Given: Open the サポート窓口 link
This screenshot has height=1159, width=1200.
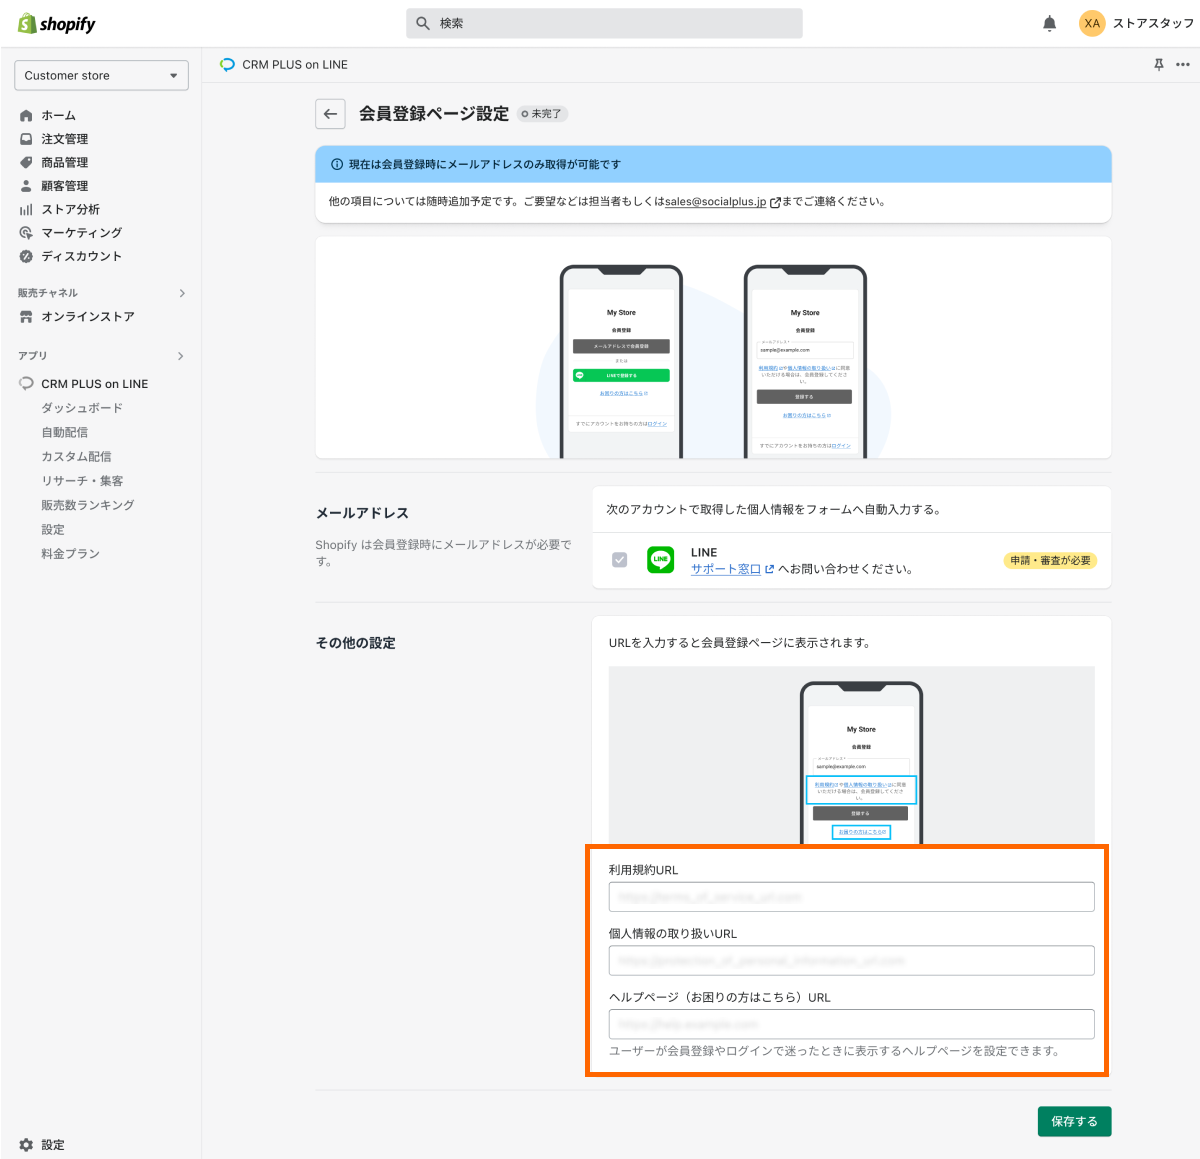Looking at the screenshot, I should (726, 569).
